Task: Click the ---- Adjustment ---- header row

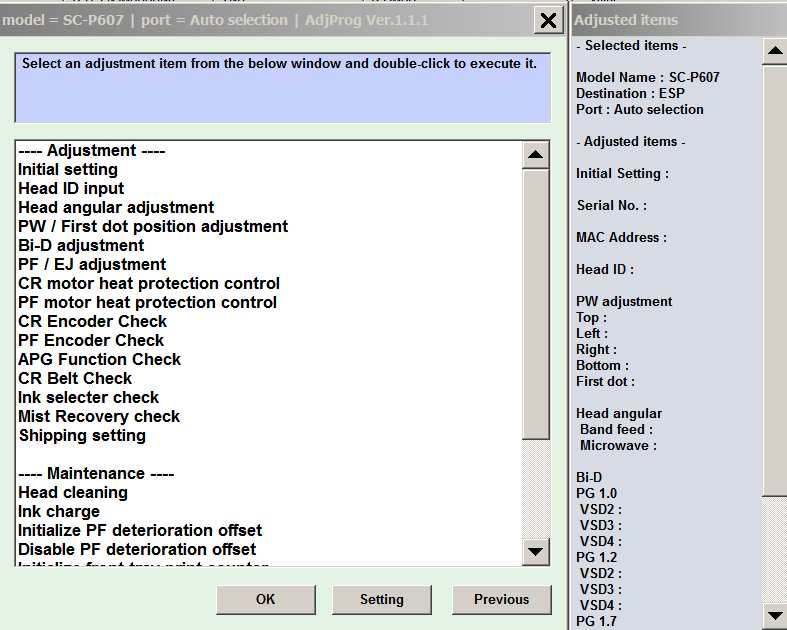Action: click(x=91, y=151)
